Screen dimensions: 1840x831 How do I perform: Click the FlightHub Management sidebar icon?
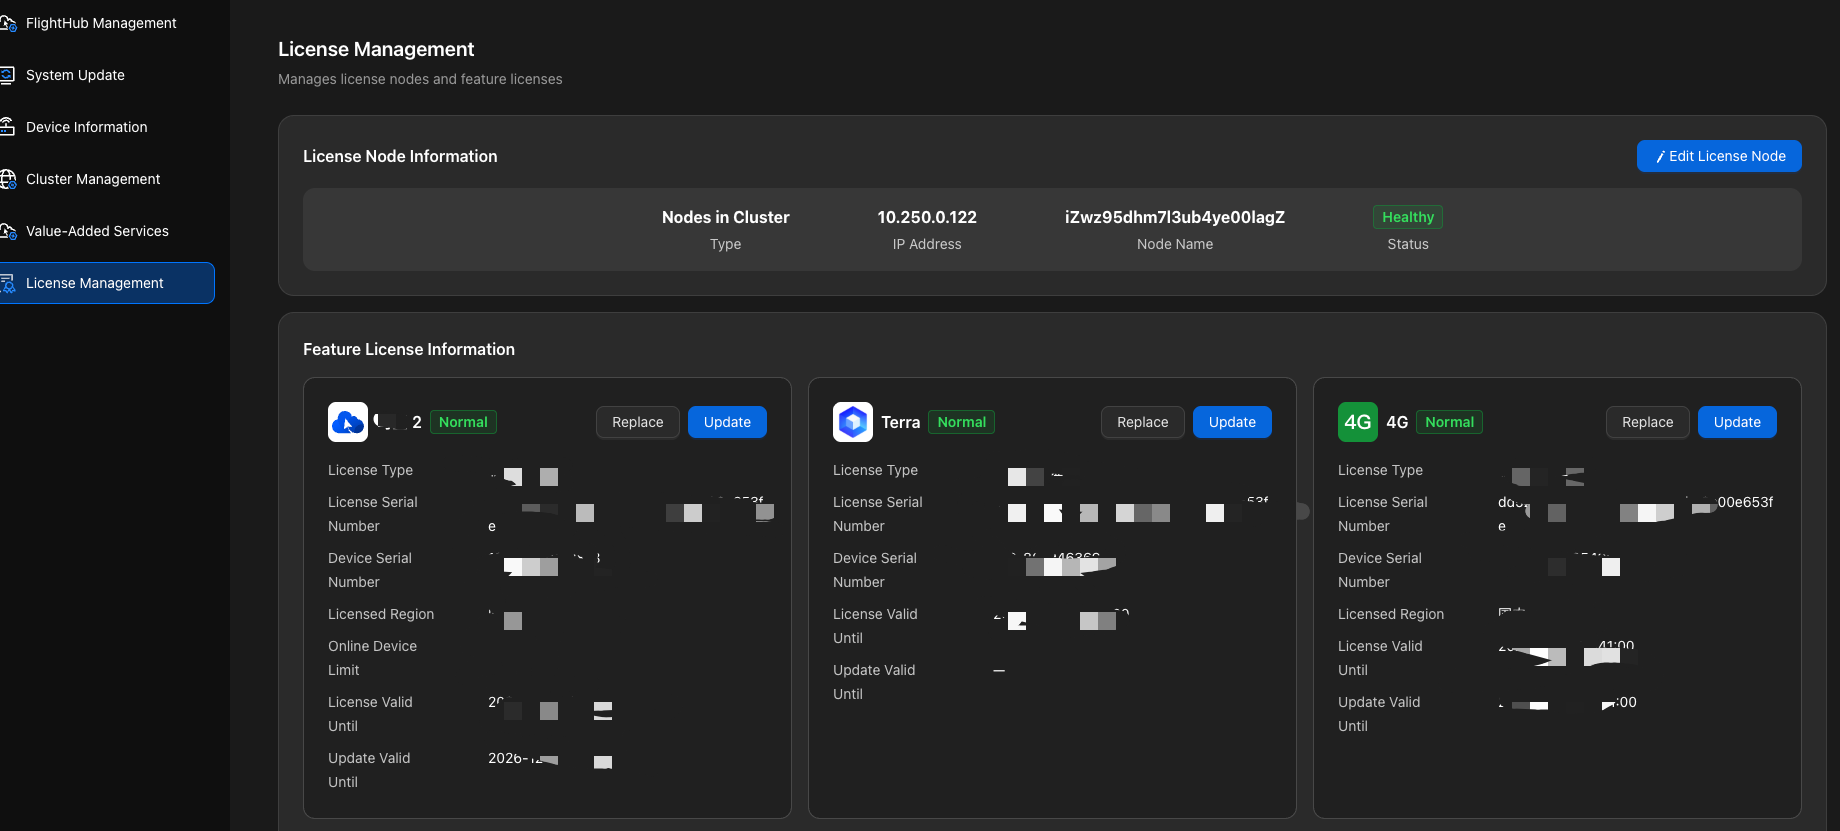click(x=8, y=23)
